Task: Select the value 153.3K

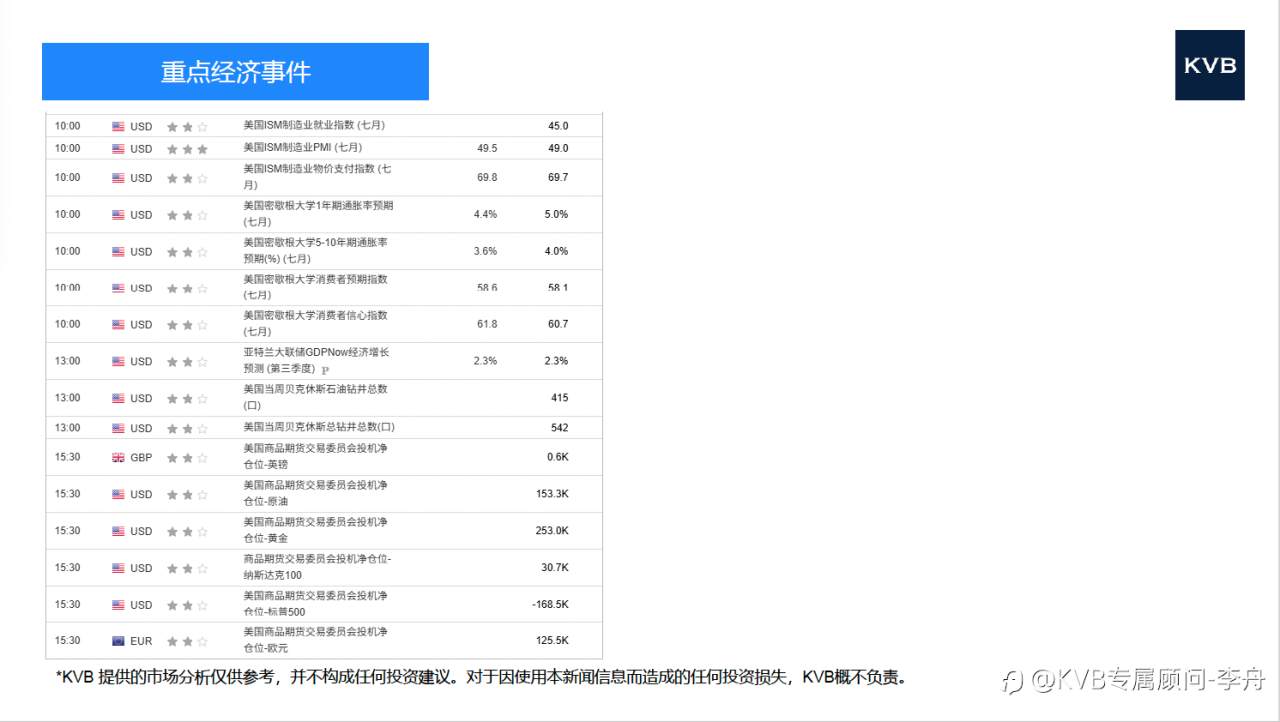Action: [x=552, y=494]
